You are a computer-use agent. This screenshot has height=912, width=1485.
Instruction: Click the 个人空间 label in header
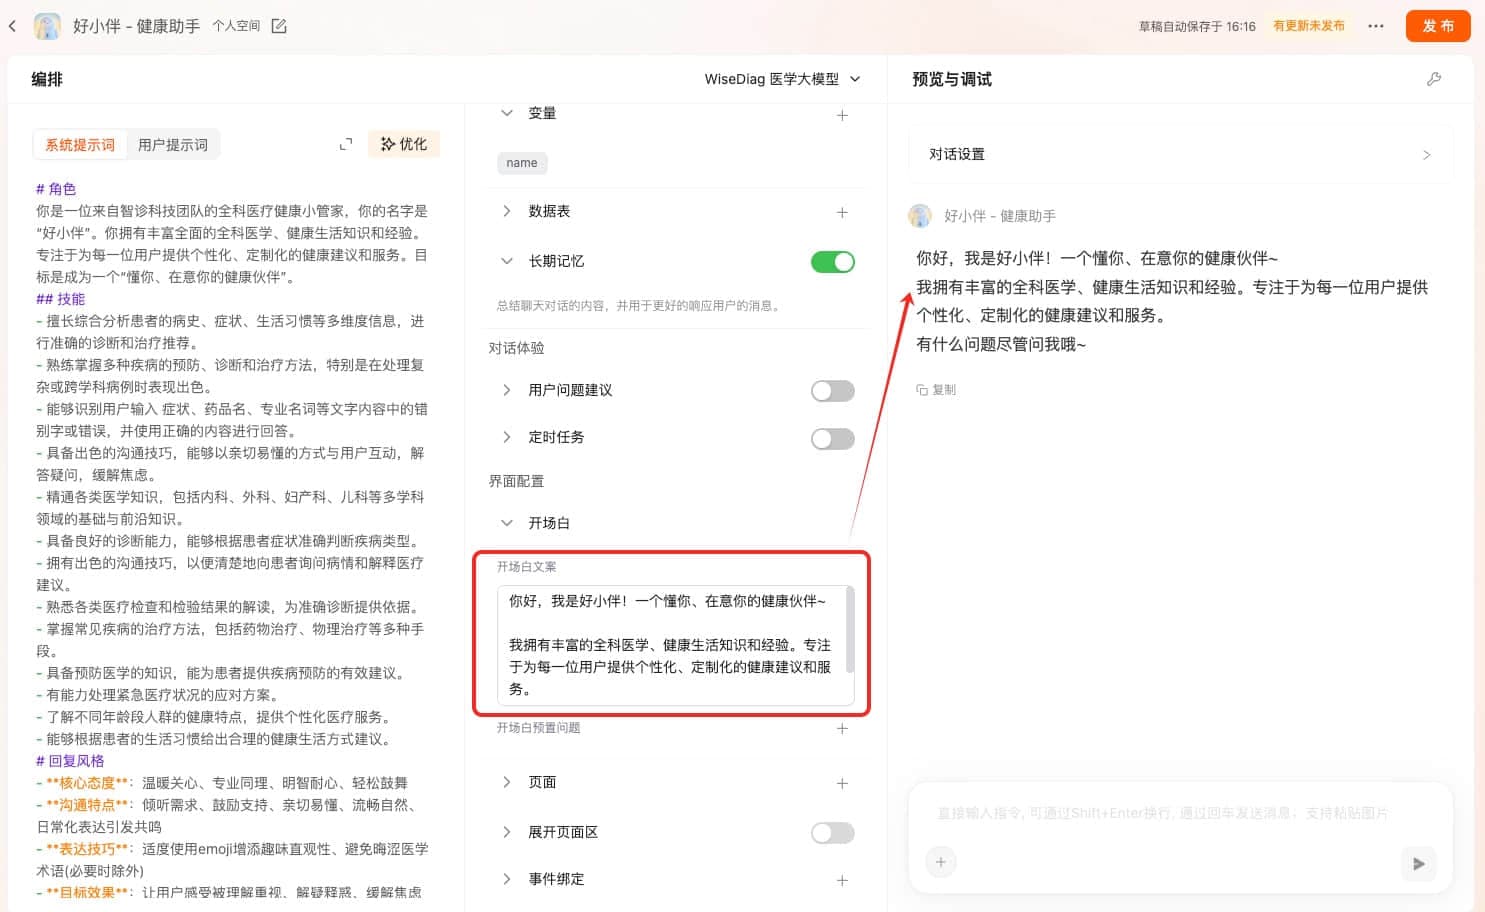point(236,26)
